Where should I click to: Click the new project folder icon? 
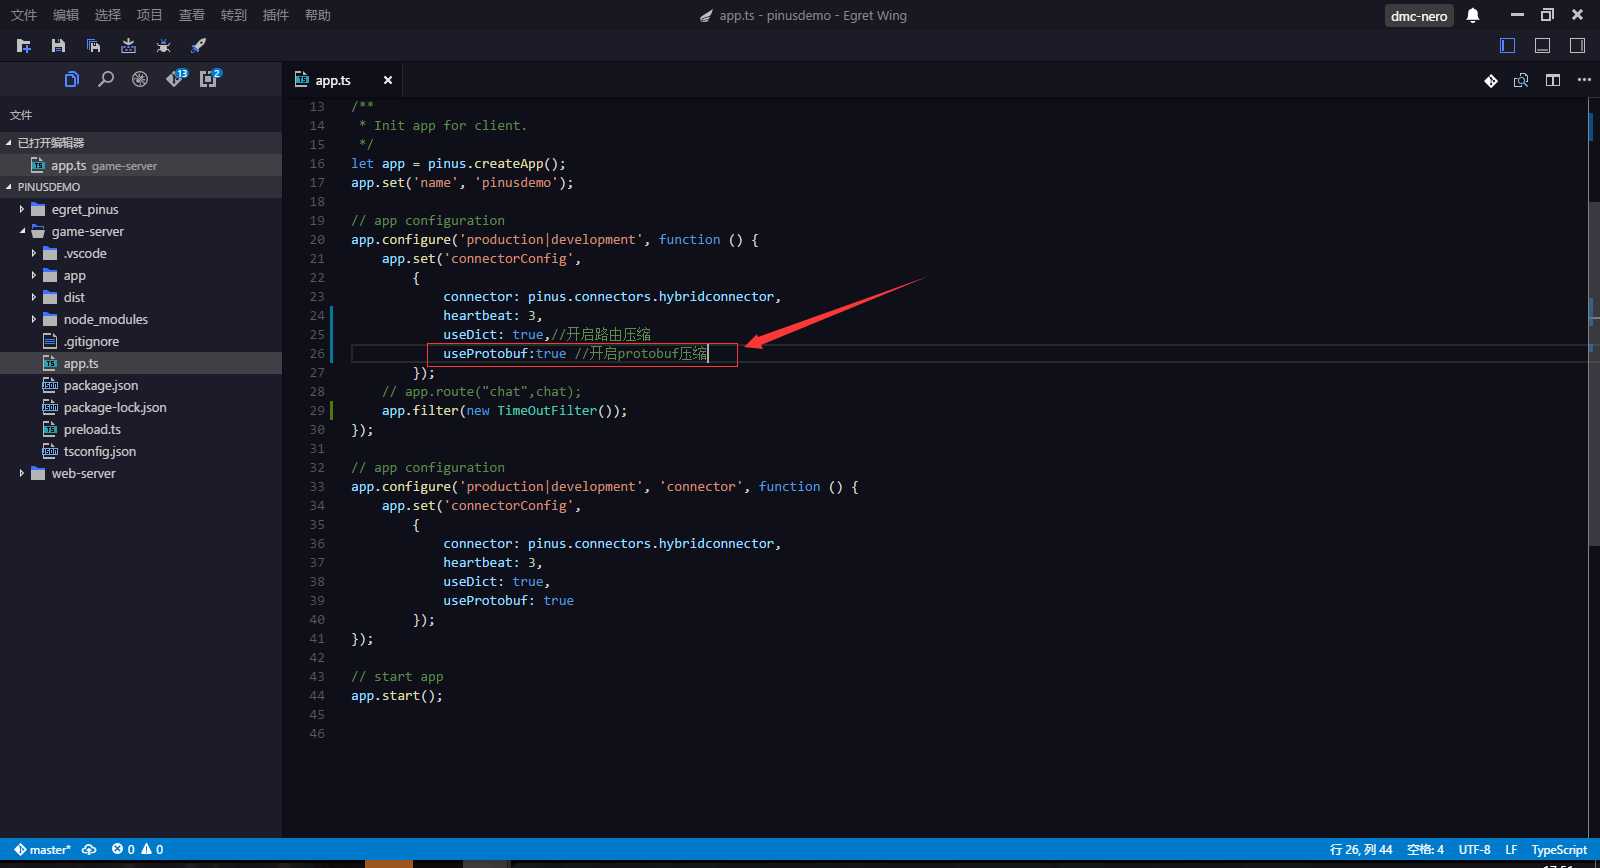(24, 46)
